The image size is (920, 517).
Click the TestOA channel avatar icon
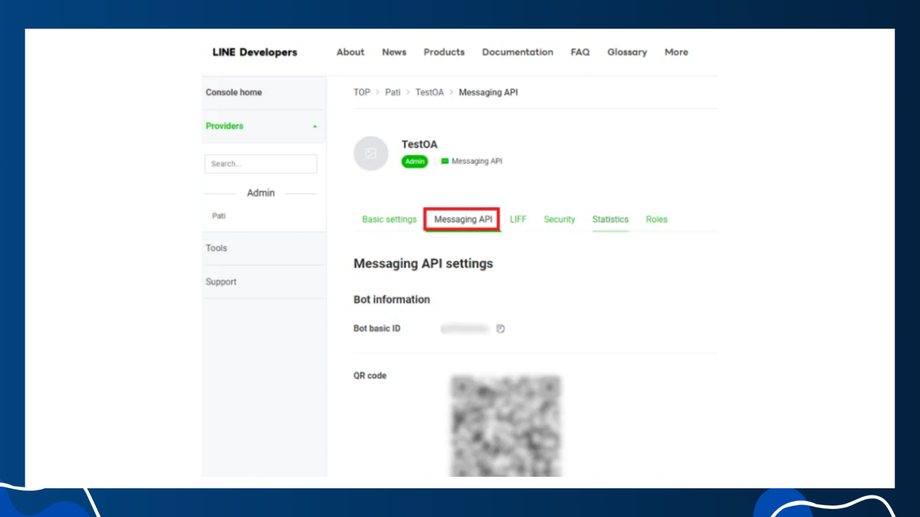click(x=371, y=153)
